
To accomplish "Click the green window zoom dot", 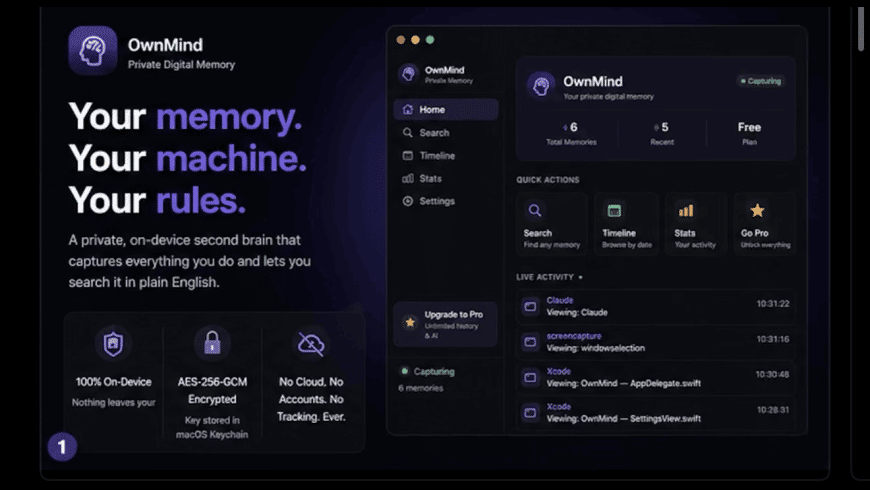I will click(x=430, y=39).
